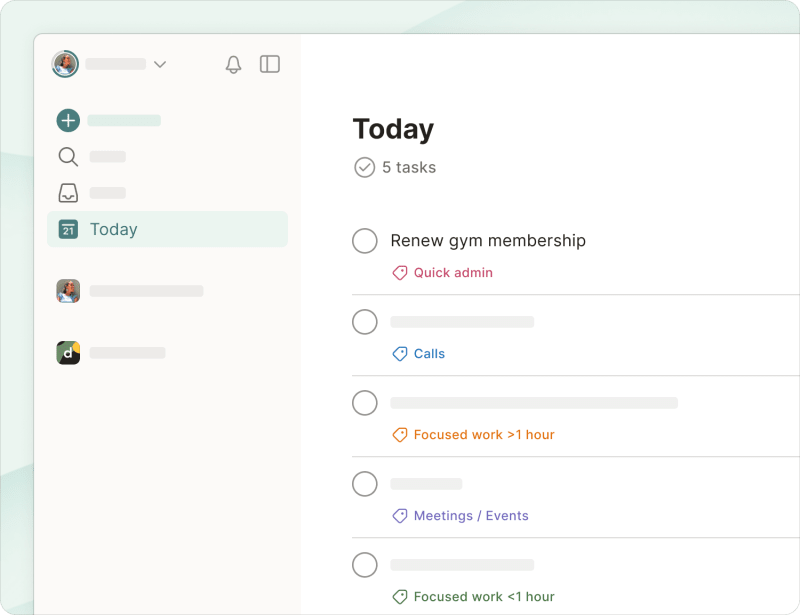Select Today in the sidebar

click(167, 229)
